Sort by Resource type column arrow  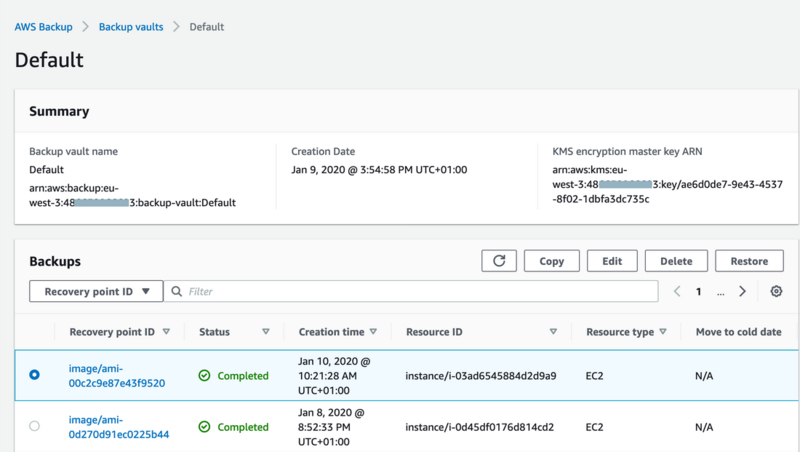pos(663,332)
